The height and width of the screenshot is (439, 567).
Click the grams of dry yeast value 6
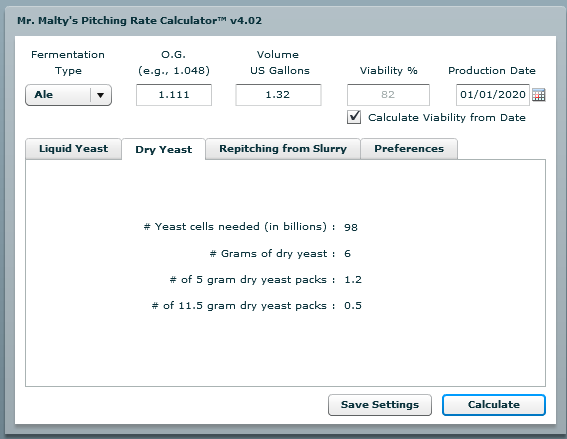tap(348, 253)
